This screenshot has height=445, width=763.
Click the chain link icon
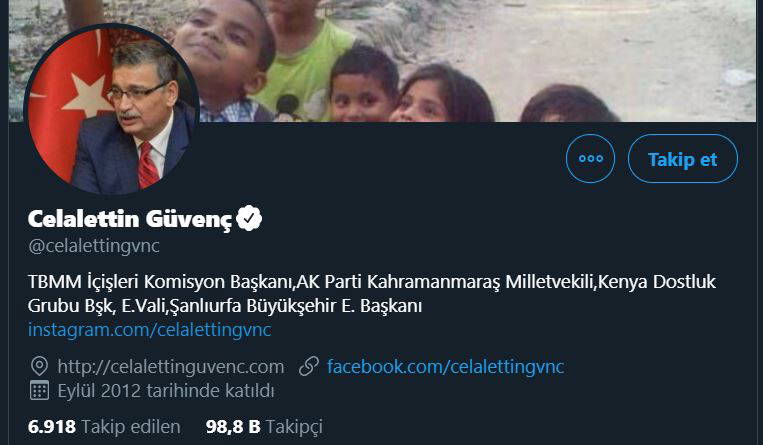click(309, 366)
